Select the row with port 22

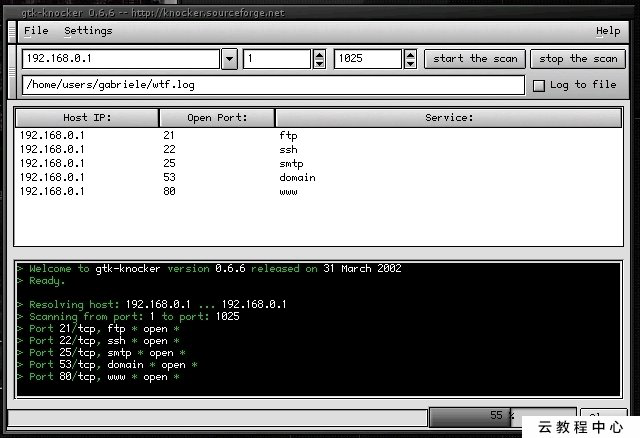tap(318, 149)
